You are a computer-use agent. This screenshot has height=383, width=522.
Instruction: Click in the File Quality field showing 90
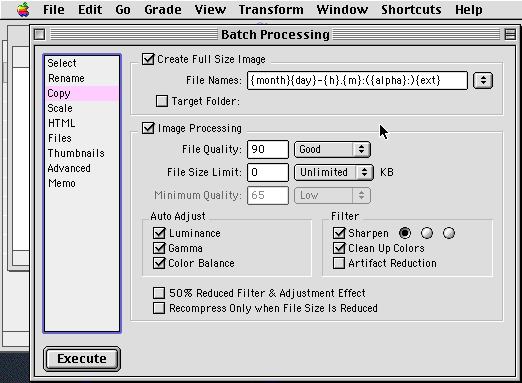pyautogui.click(x=268, y=149)
